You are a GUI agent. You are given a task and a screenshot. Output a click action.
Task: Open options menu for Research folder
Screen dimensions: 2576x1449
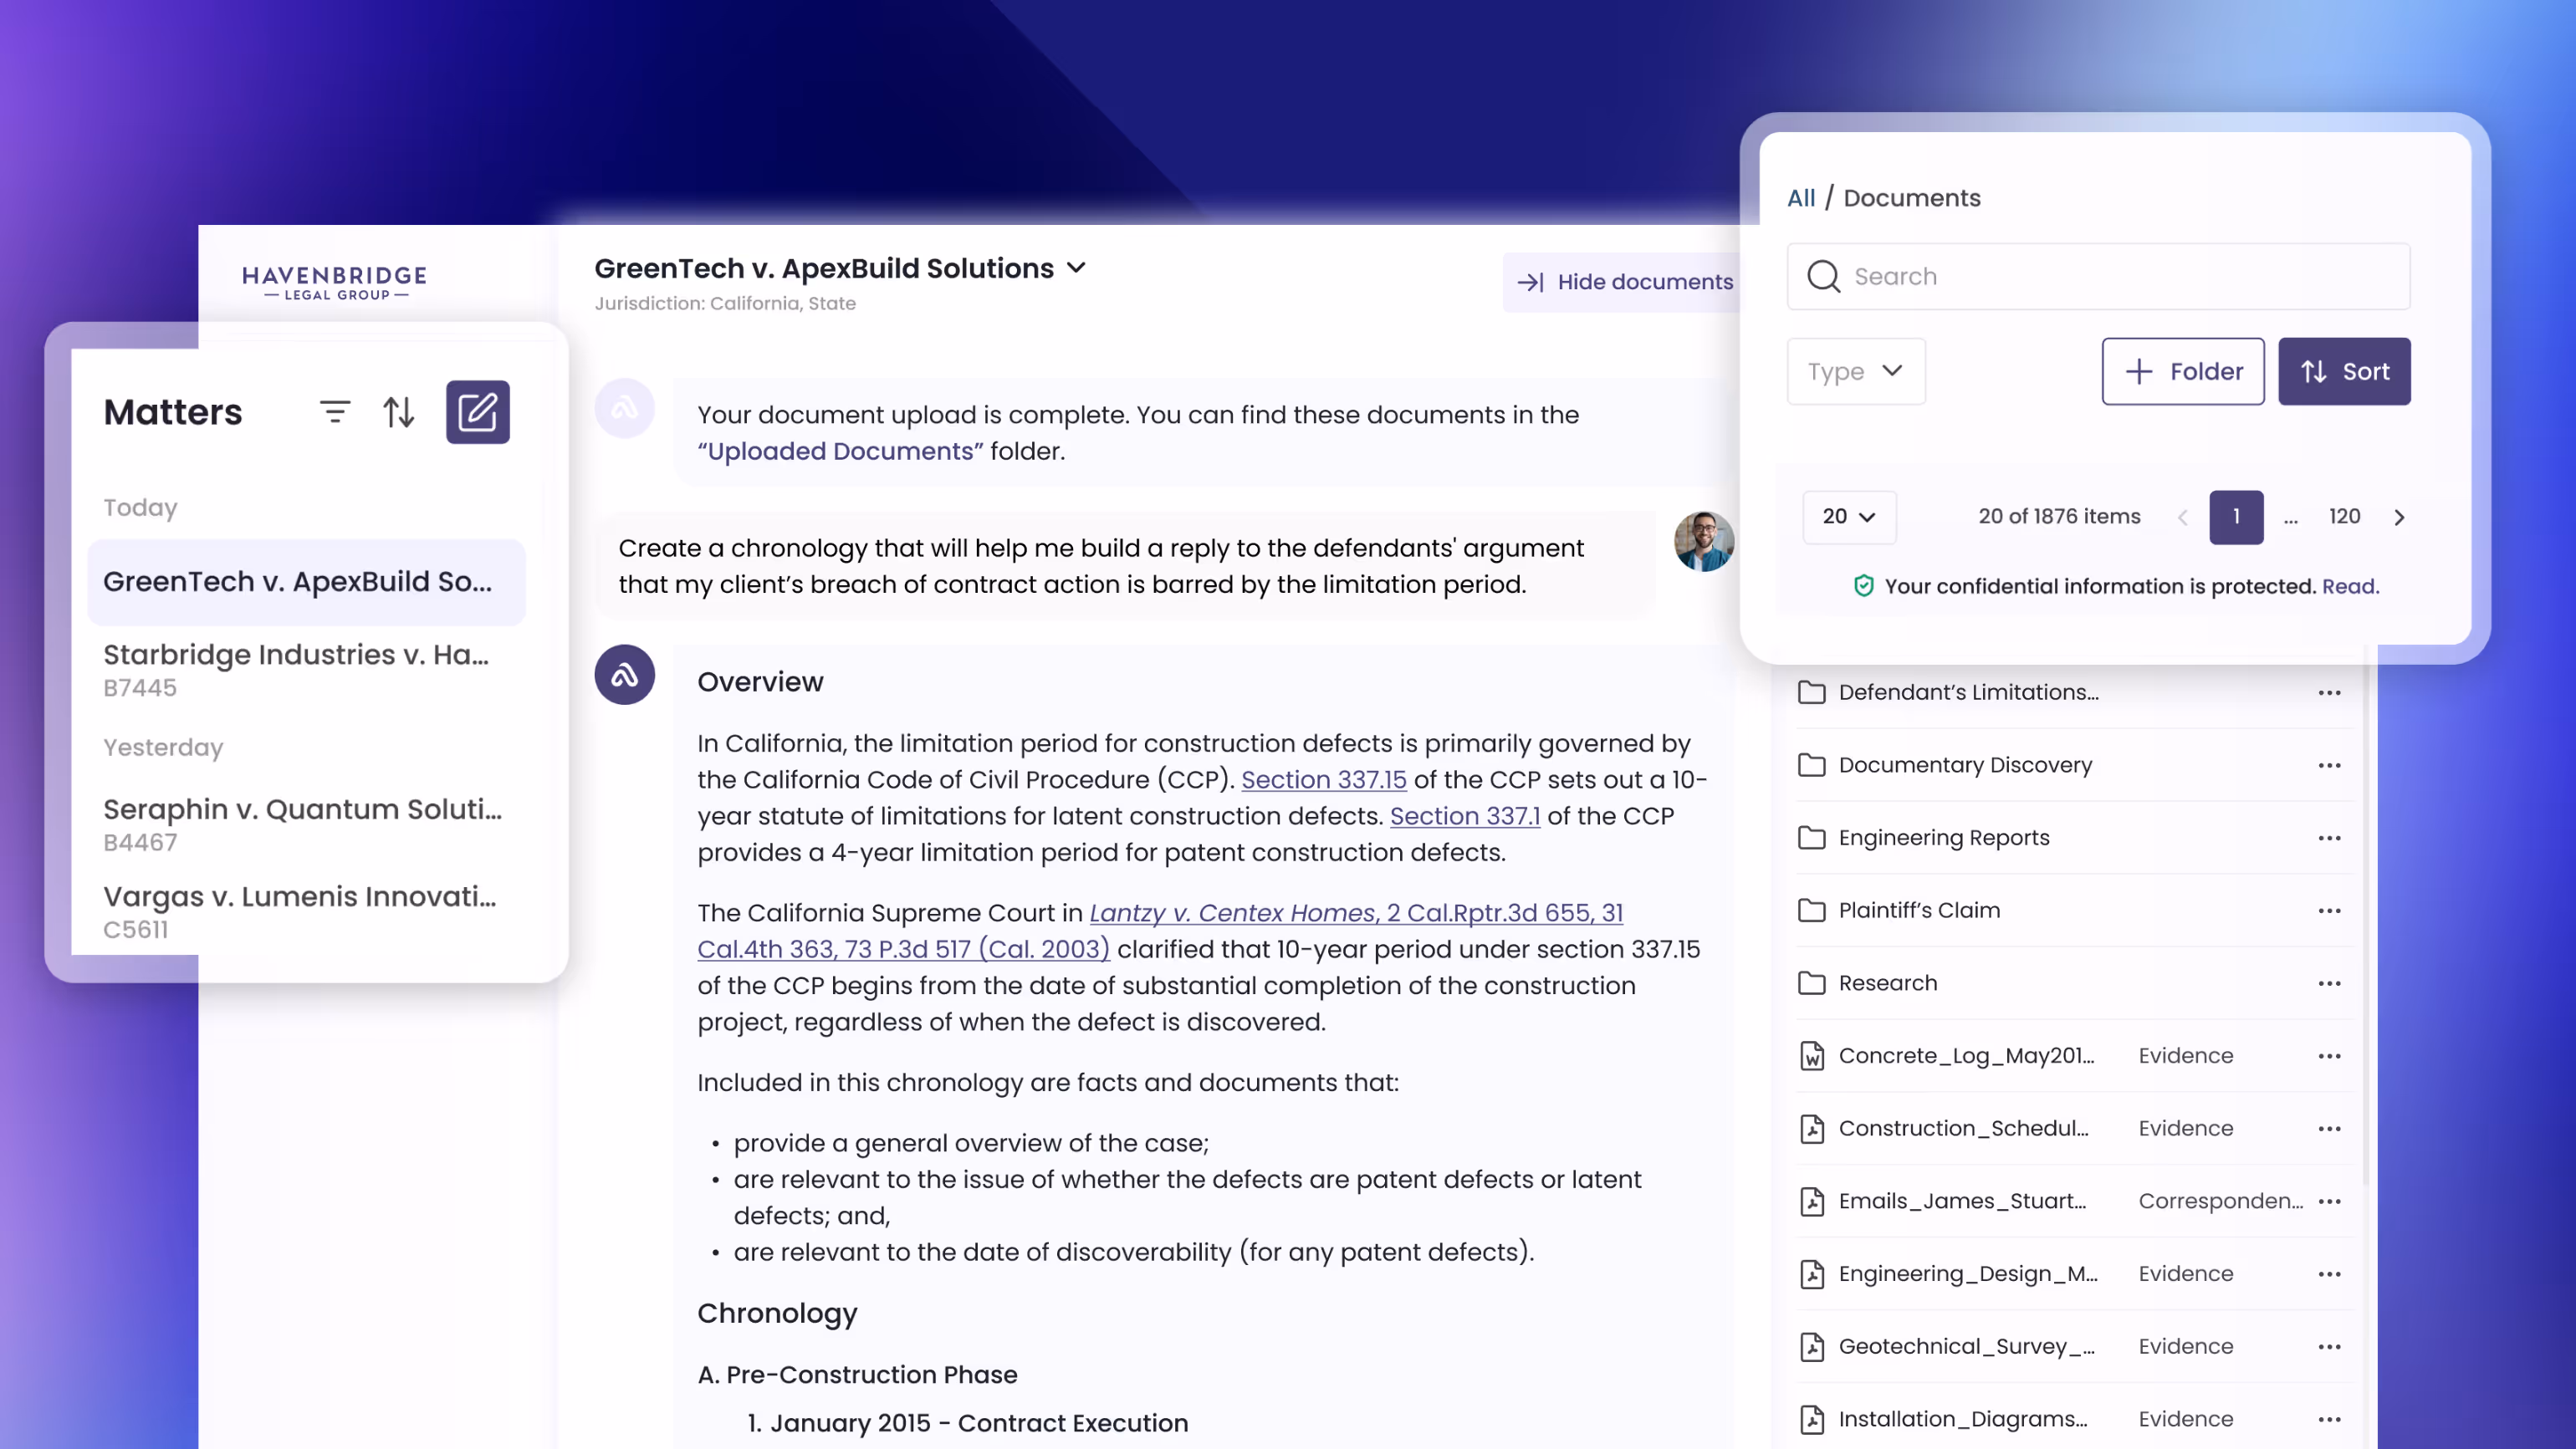(2329, 983)
